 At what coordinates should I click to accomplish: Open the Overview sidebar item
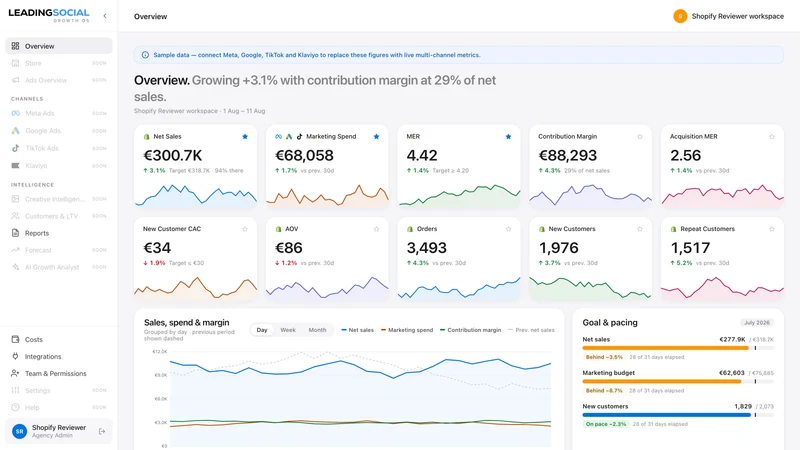59,46
